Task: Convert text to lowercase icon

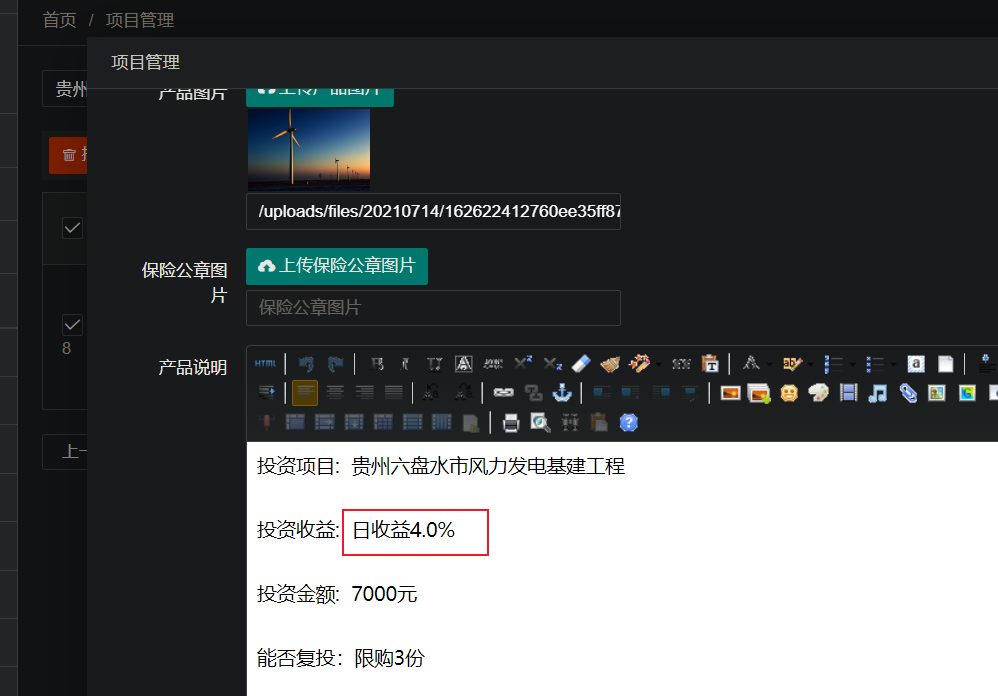Action: point(463,393)
